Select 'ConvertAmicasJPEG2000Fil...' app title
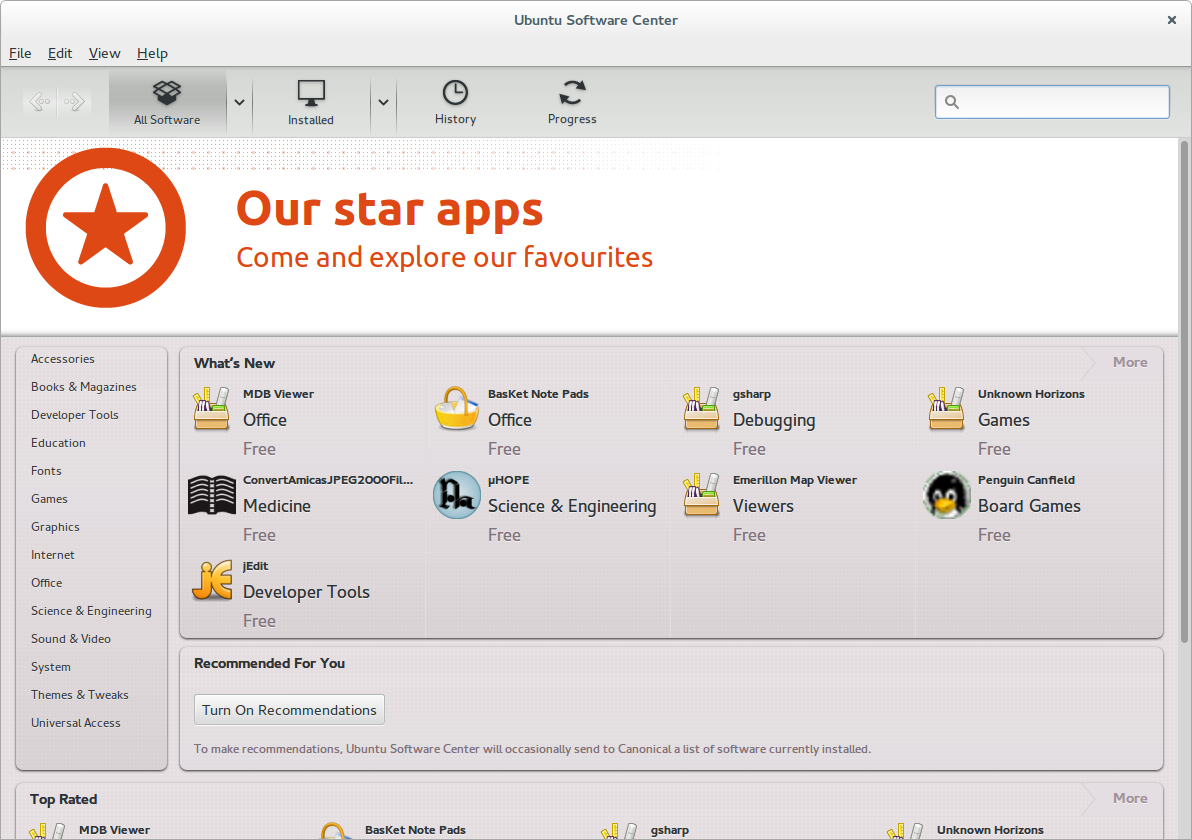 coord(328,480)
